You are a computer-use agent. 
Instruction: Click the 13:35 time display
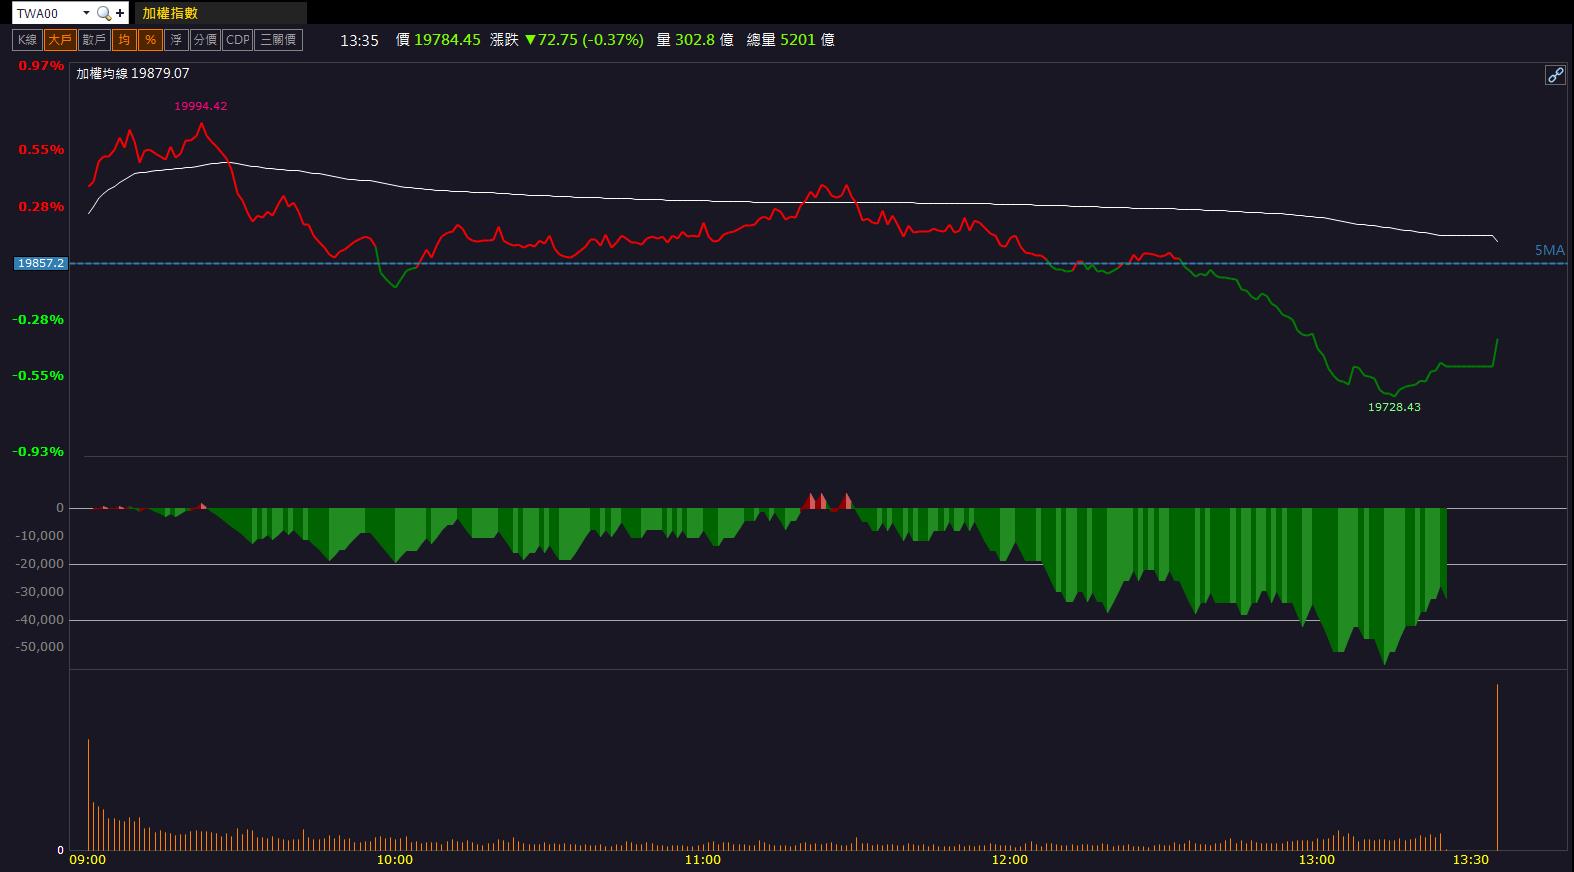tap(359, 40)
